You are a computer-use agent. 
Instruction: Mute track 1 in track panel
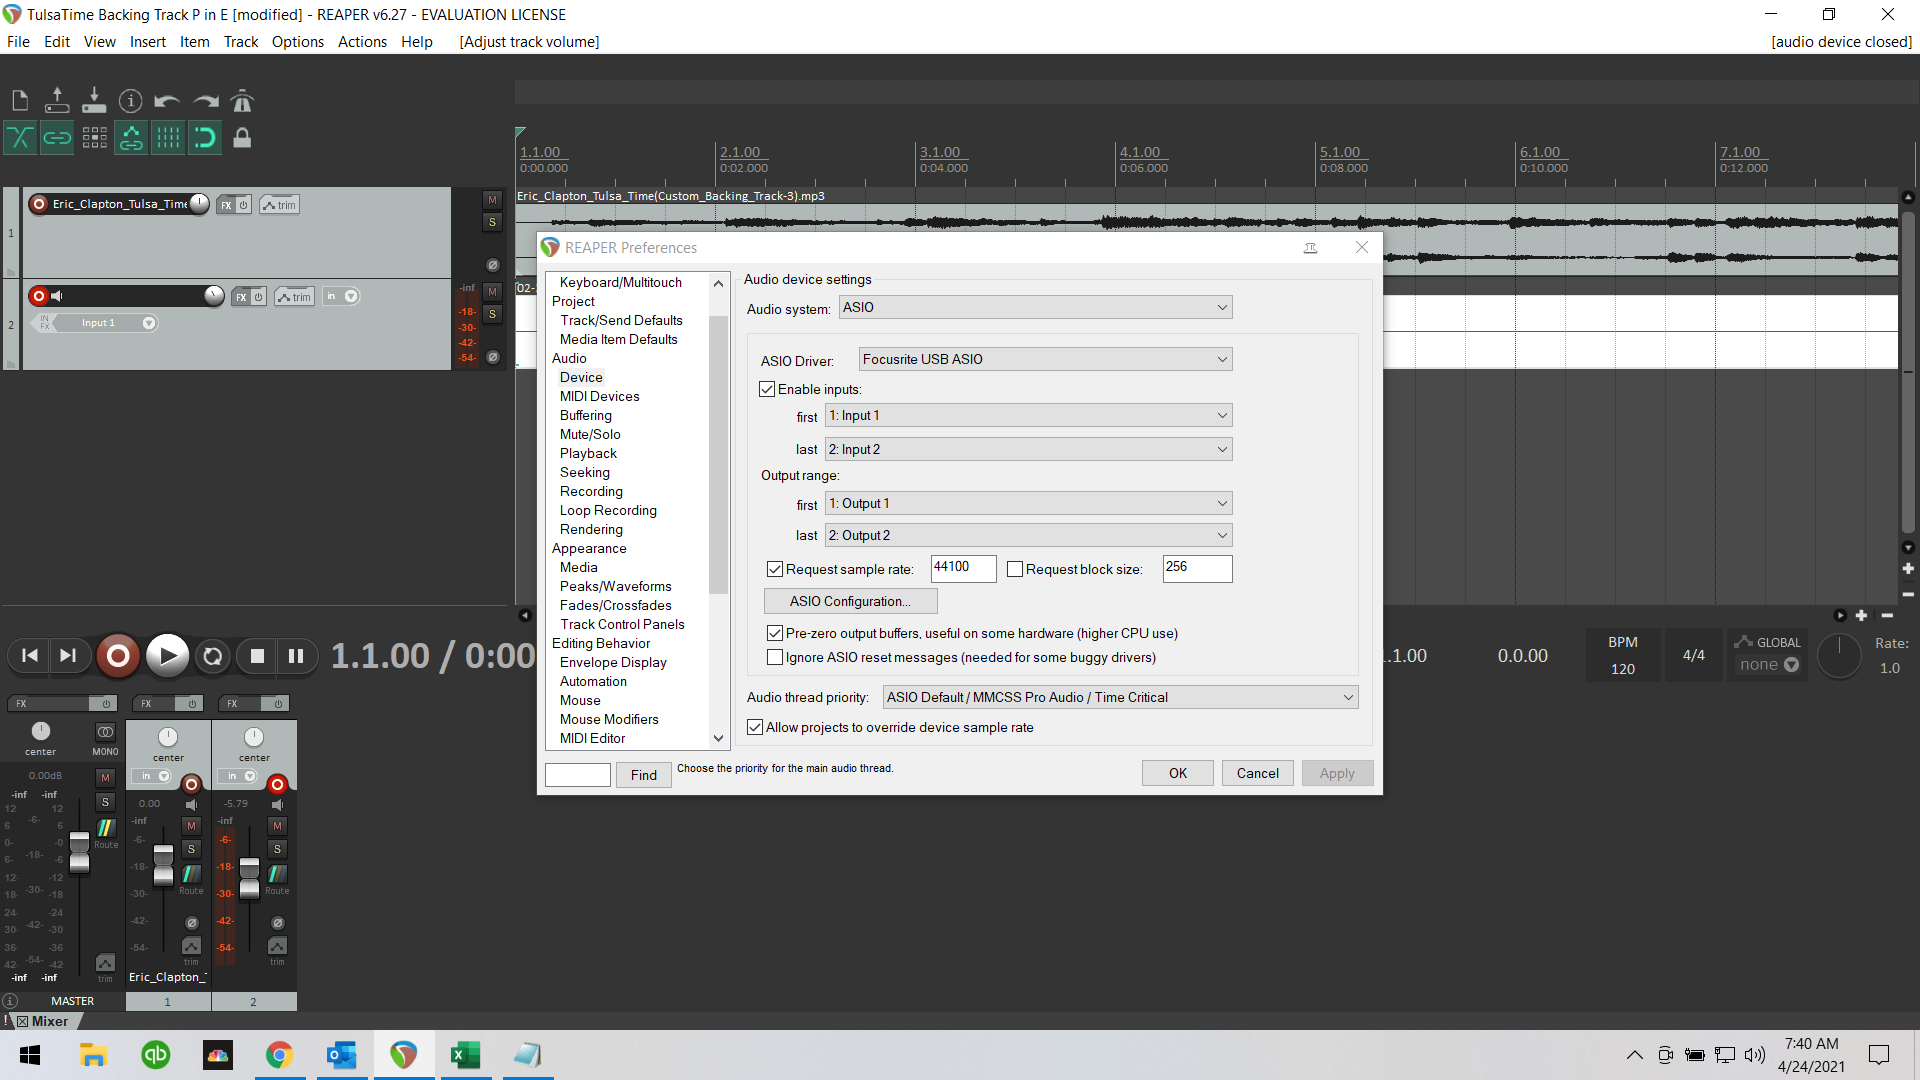(492, 200)
